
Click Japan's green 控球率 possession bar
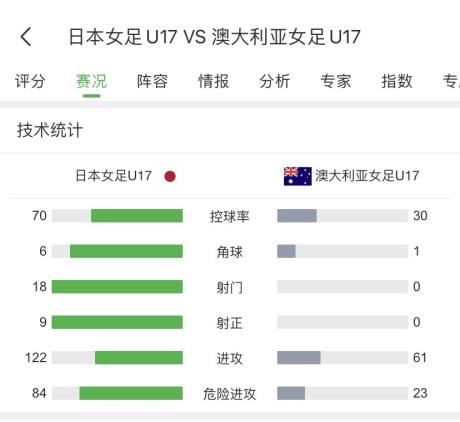(137, 216)
